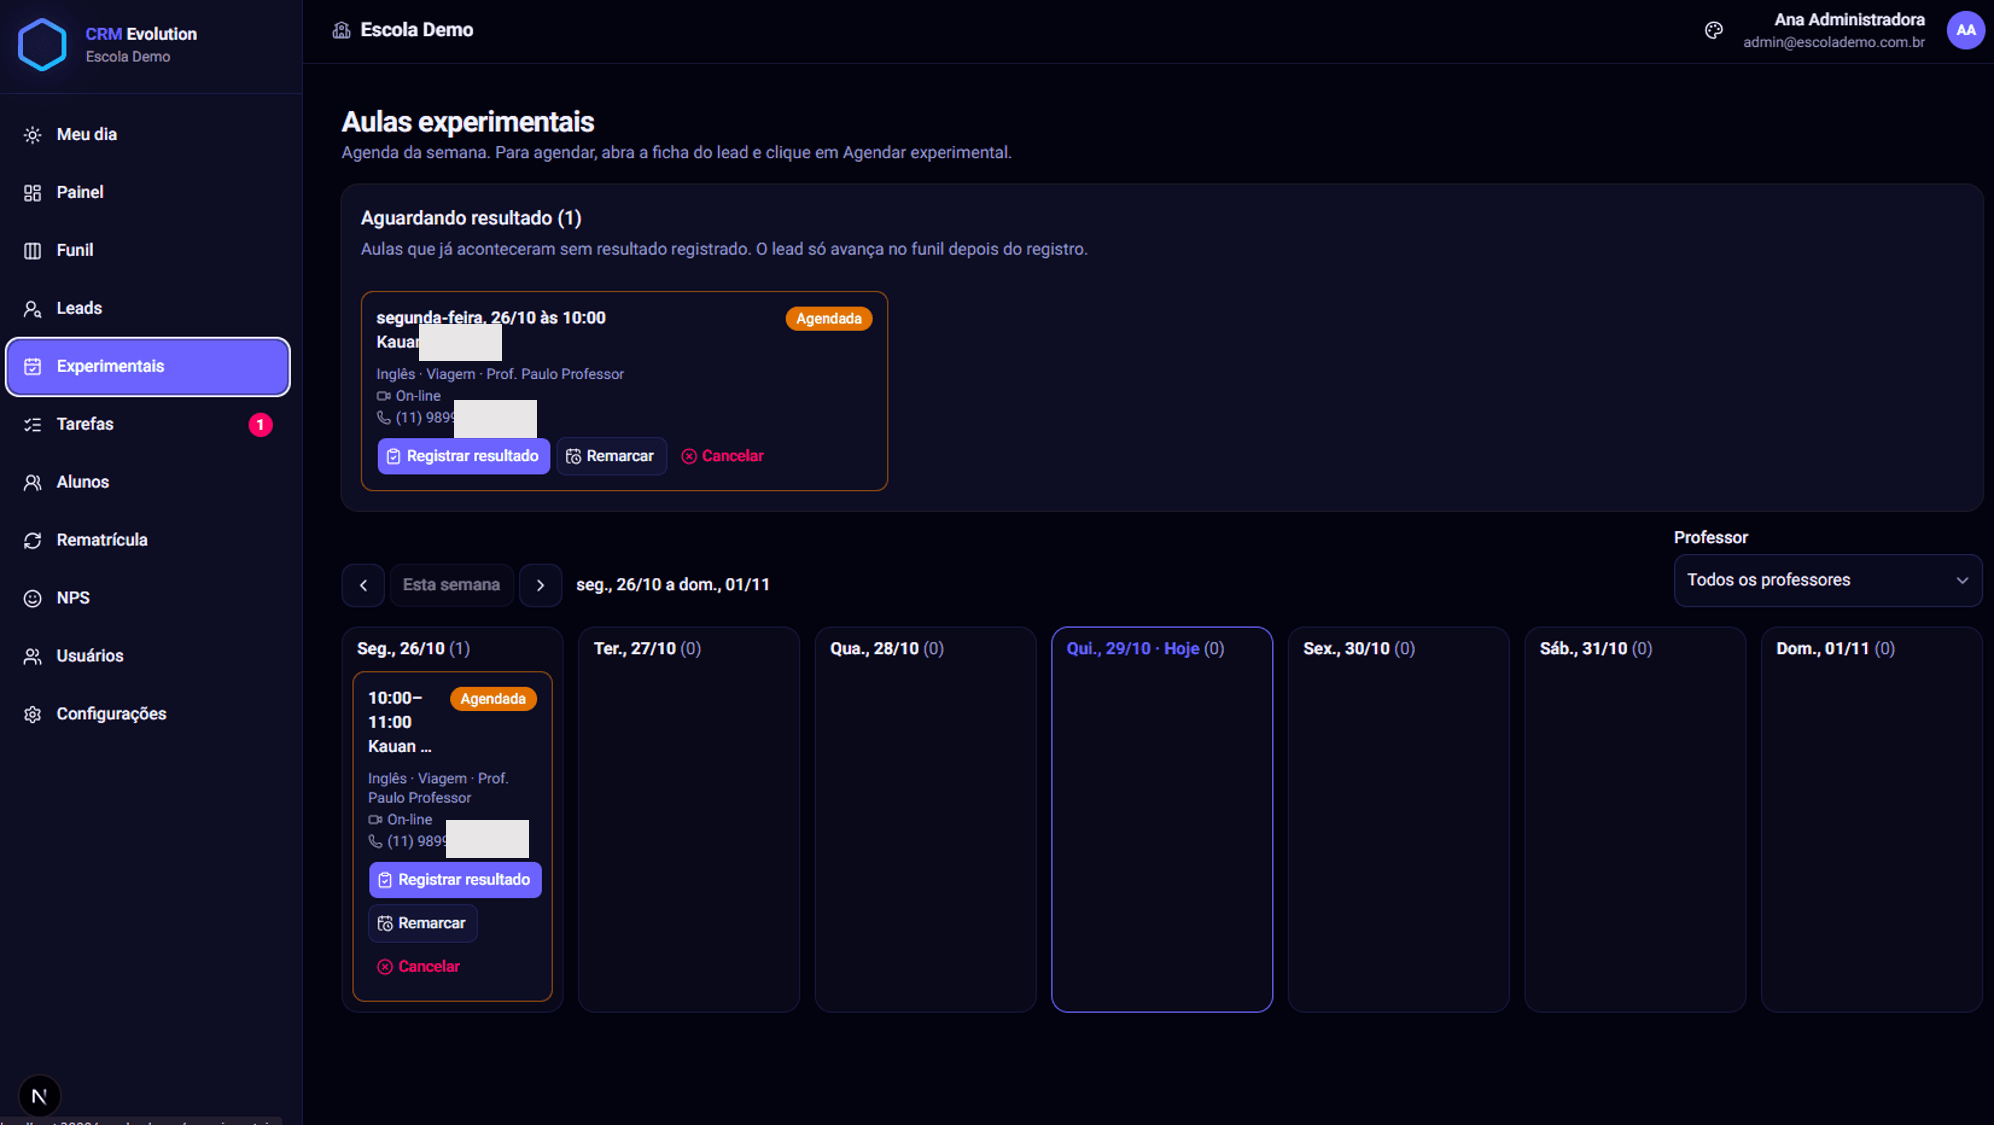
Task: Click Agendada badge in Monday calendar card
Action: (493, 699)
